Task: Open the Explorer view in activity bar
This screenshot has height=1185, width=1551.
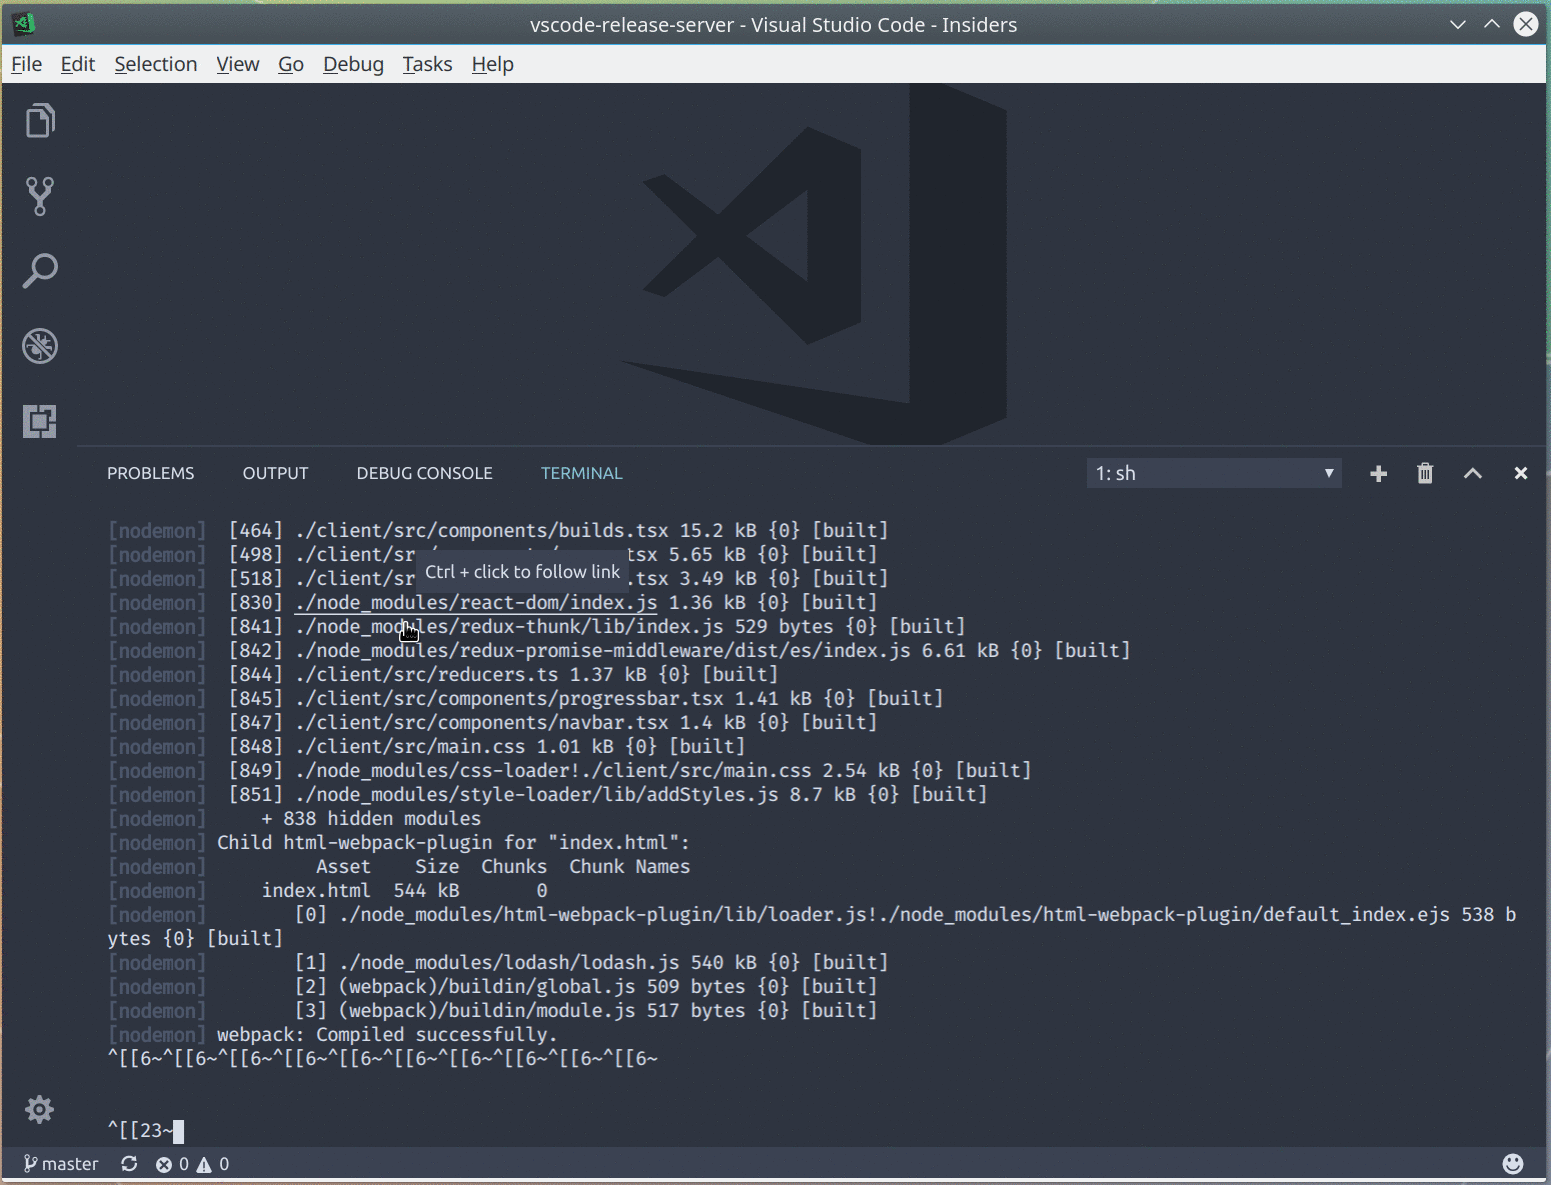Action: tap(40, 121)
